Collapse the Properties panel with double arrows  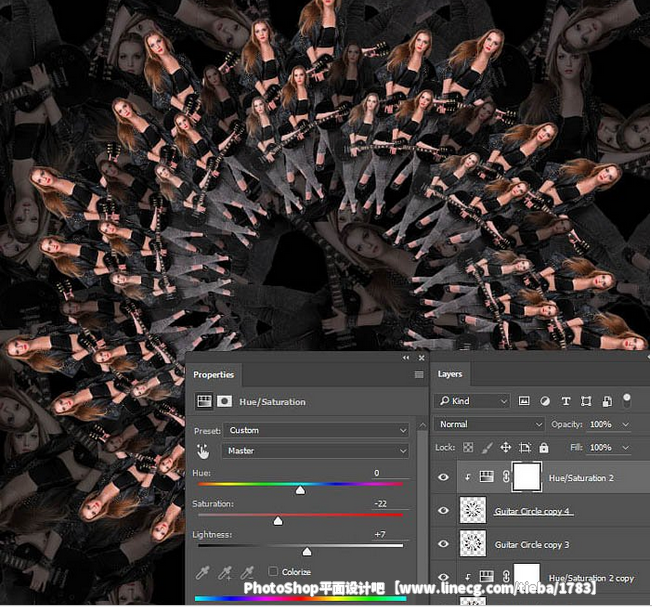406,358
